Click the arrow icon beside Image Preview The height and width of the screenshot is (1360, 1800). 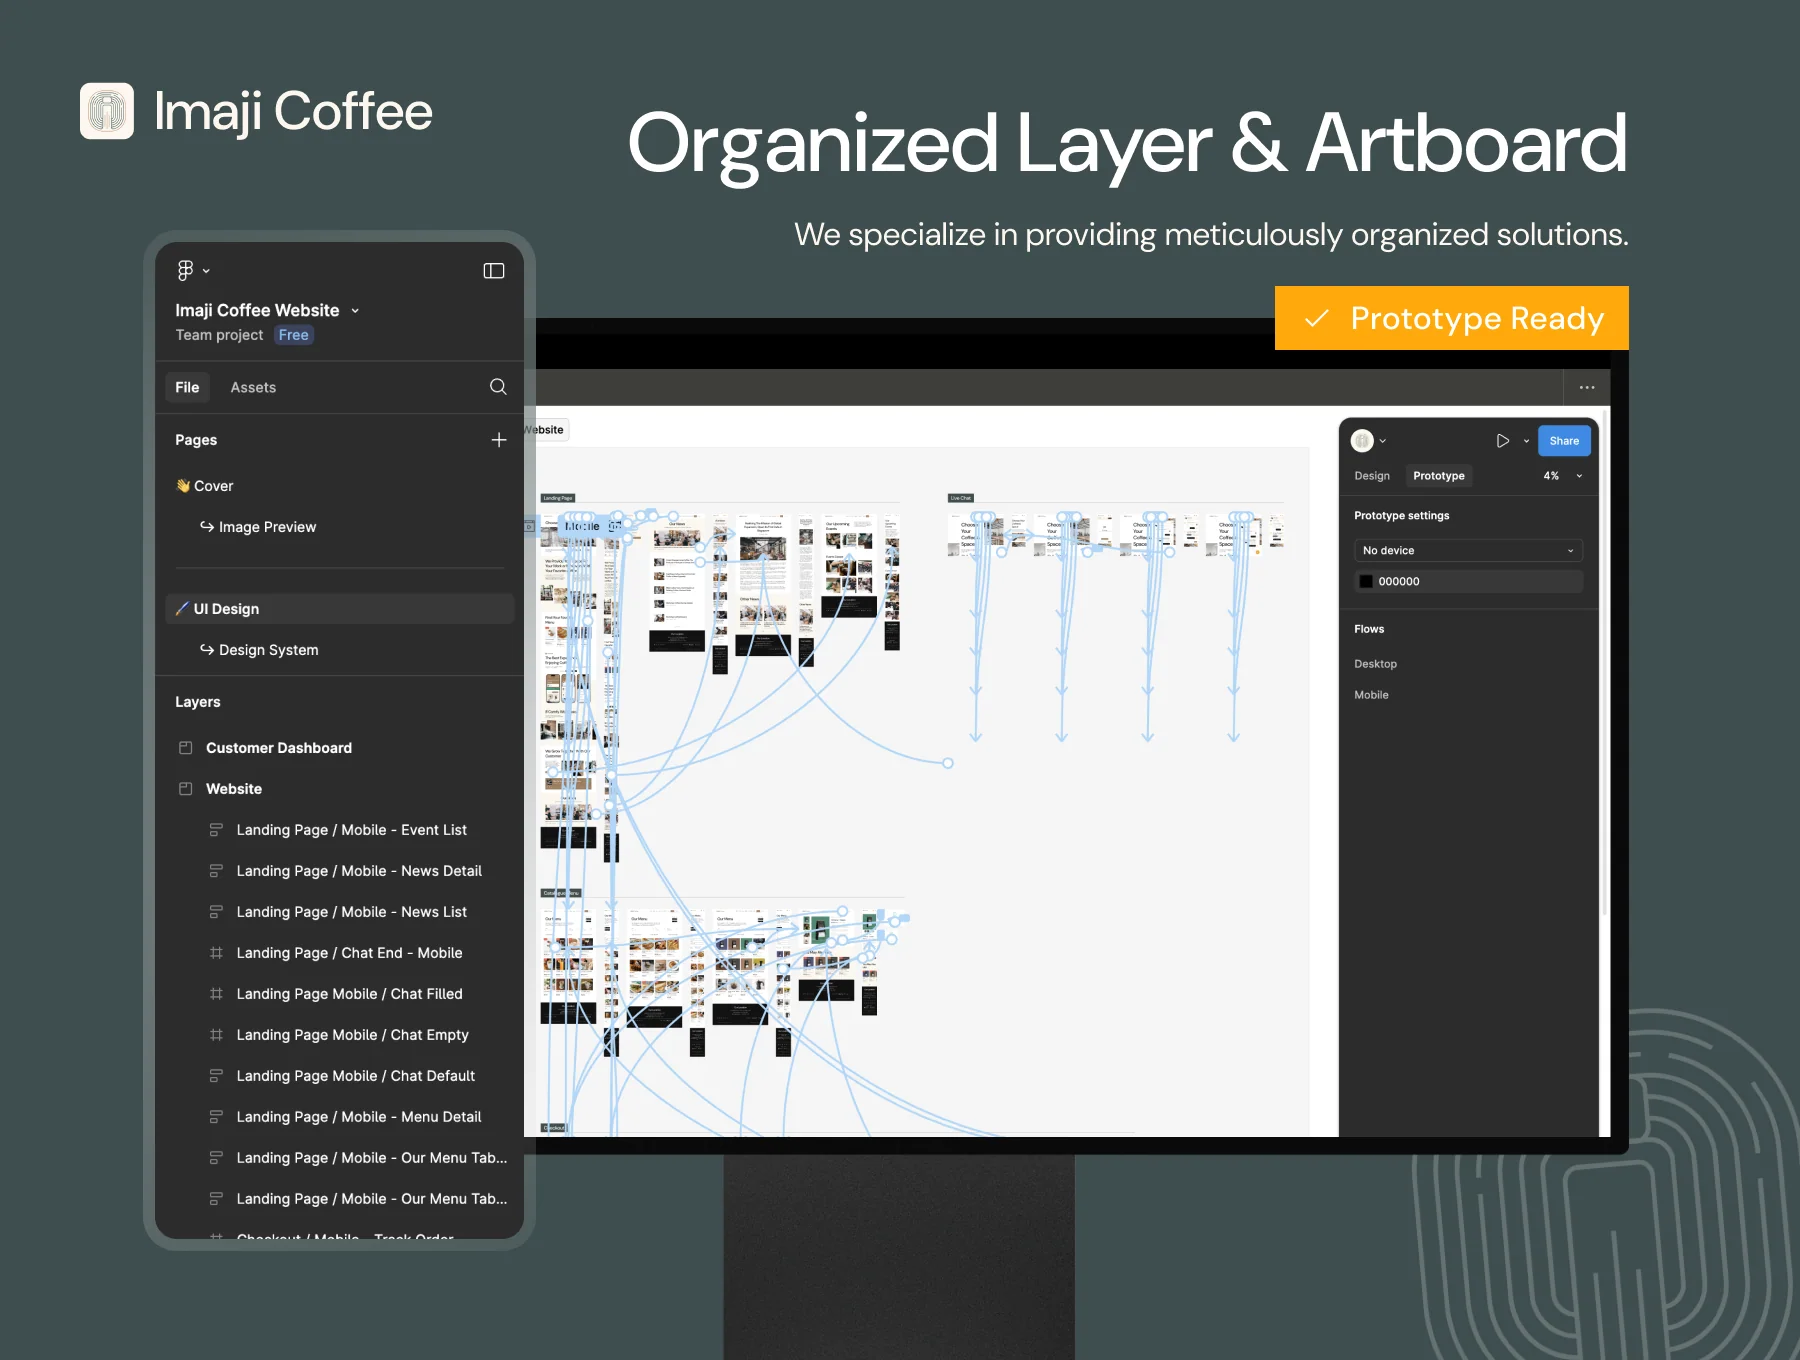(x=207, y=527)
